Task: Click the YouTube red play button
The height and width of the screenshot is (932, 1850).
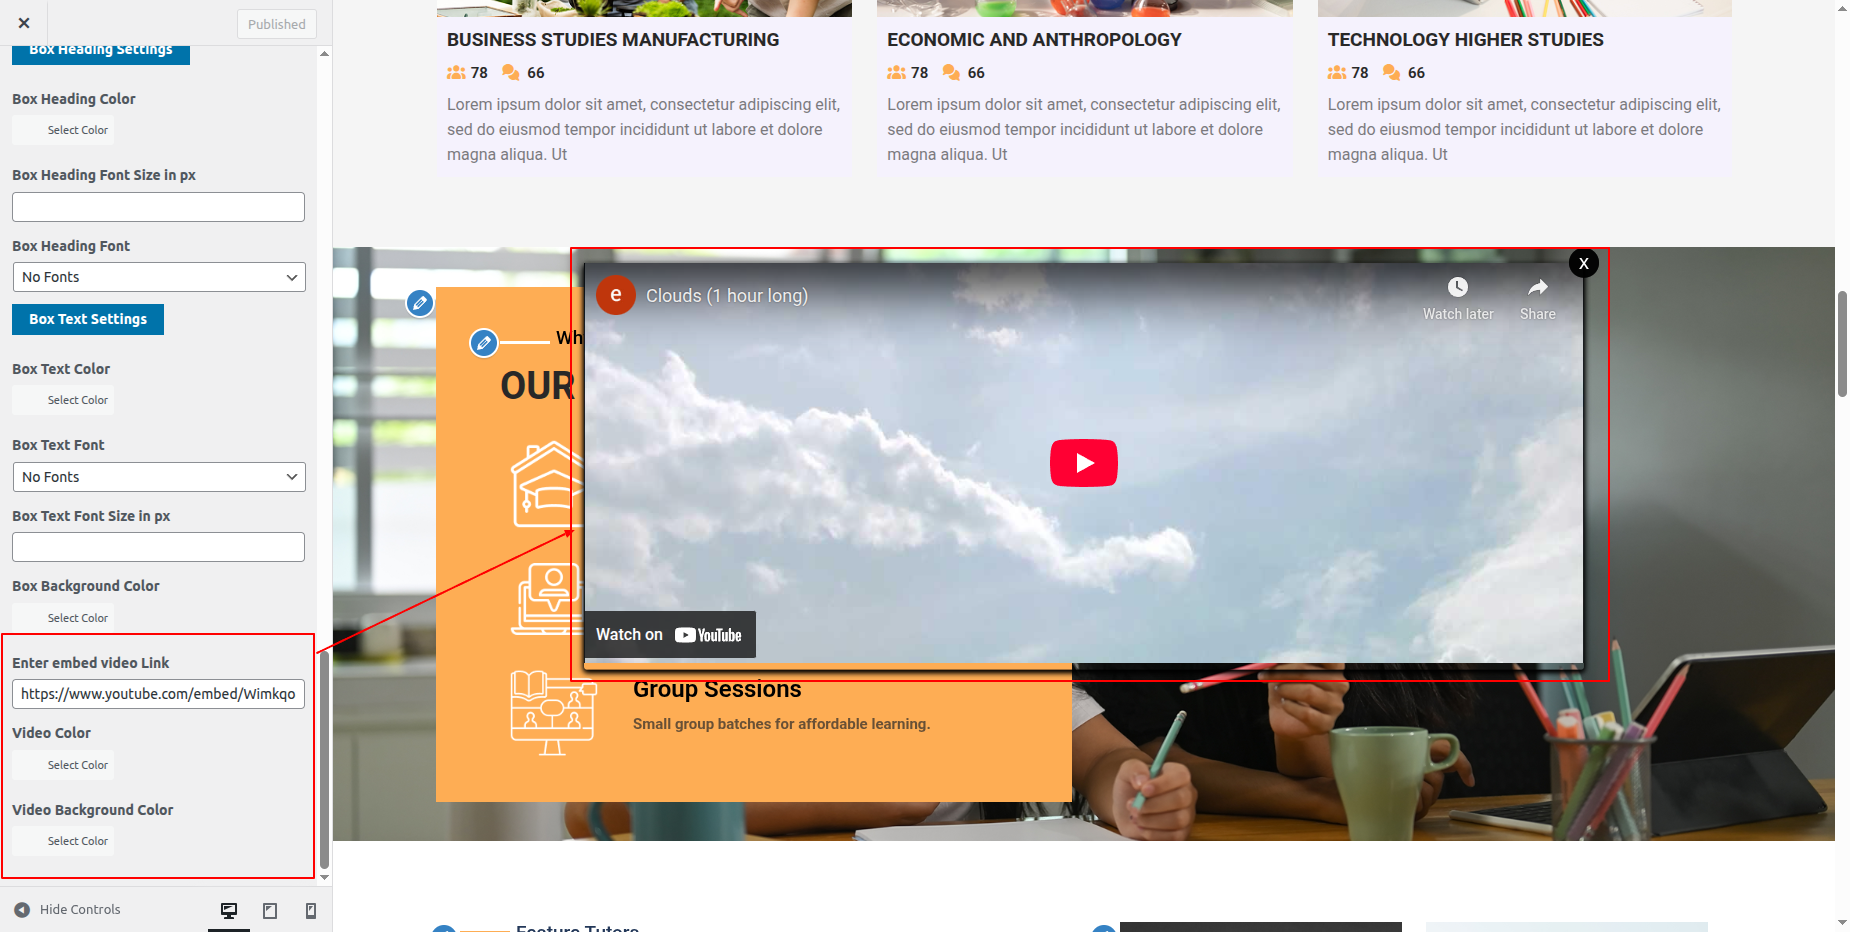Action: pos(1083,463)
